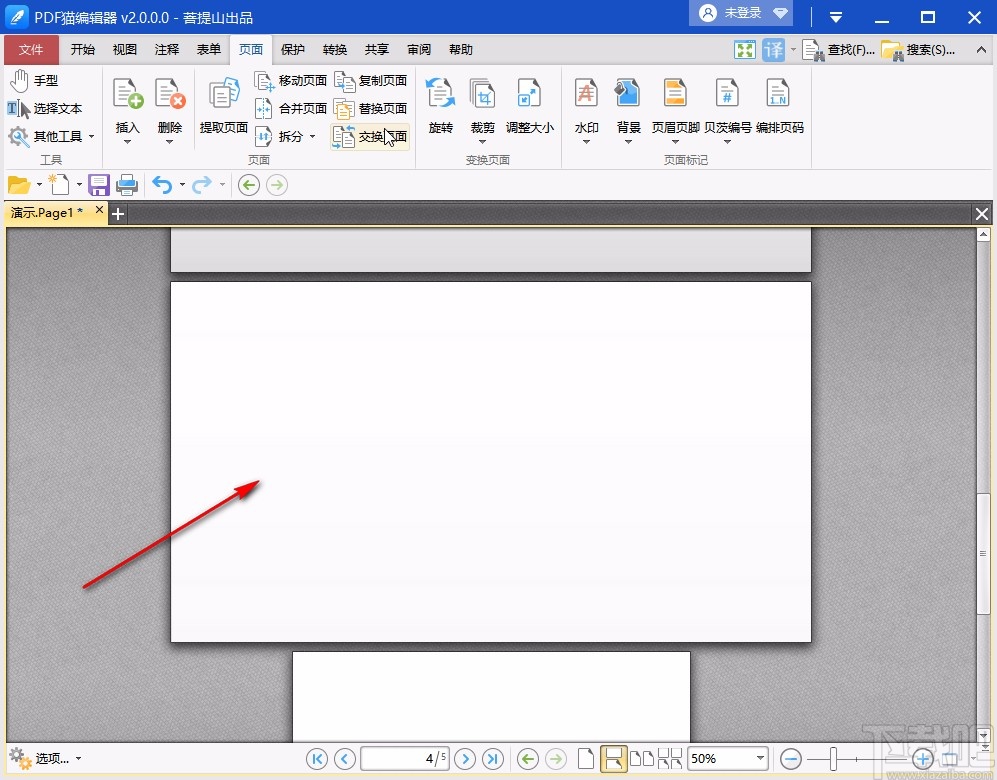Open the 50% zoom level dropdown
Image resolution: width=997 pixels, height=780 pixels.
759,759
